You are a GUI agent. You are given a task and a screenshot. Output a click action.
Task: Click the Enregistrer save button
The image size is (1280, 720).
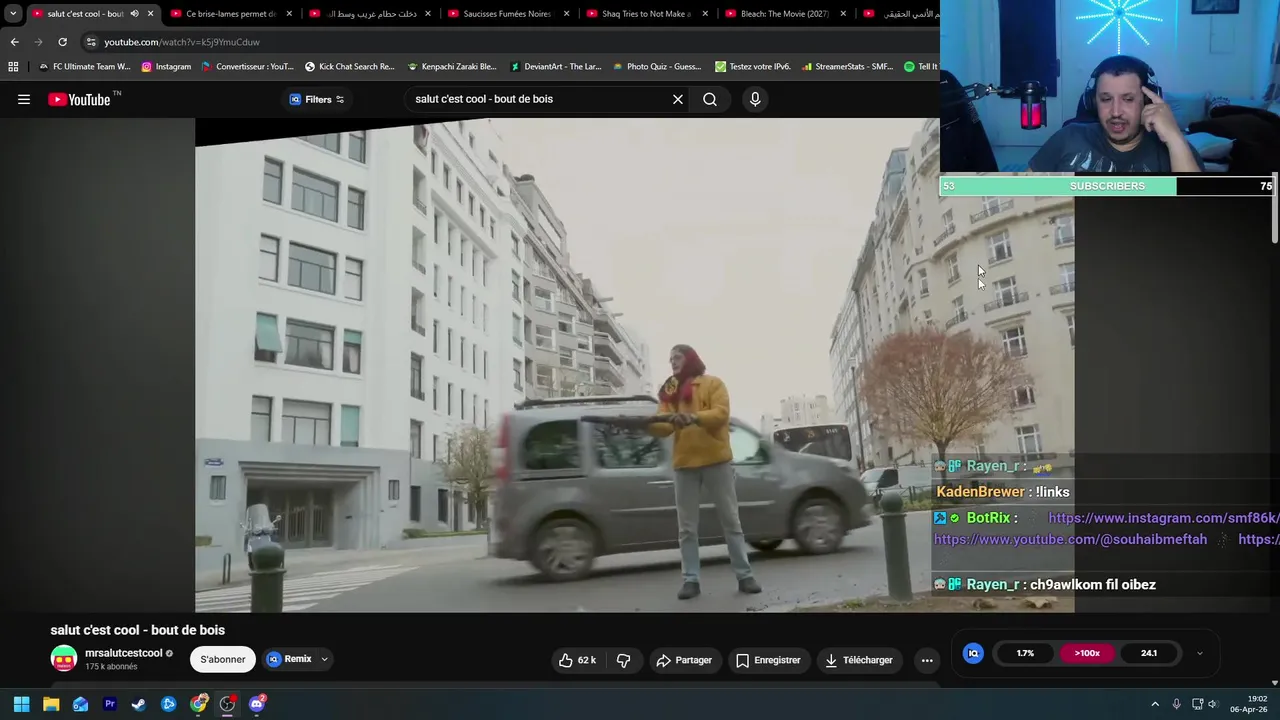(x=767, y=660)
